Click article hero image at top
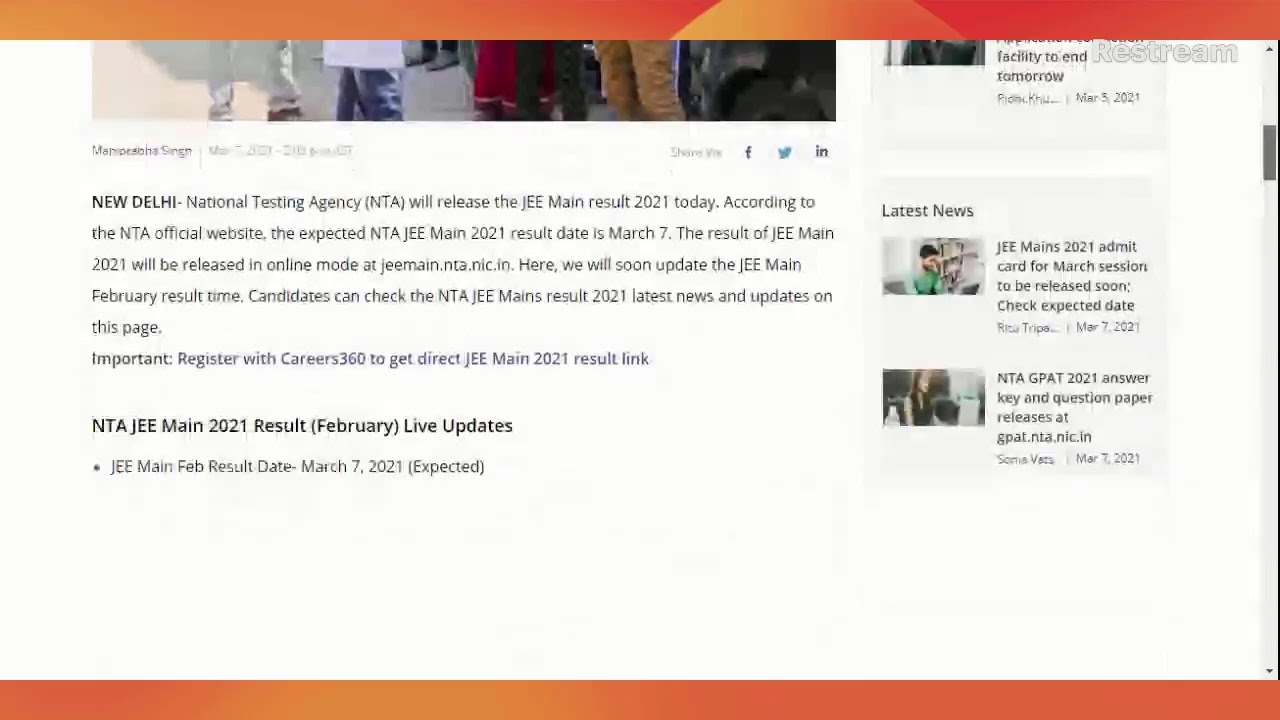 pyautogui.click(x=464, y=80)
